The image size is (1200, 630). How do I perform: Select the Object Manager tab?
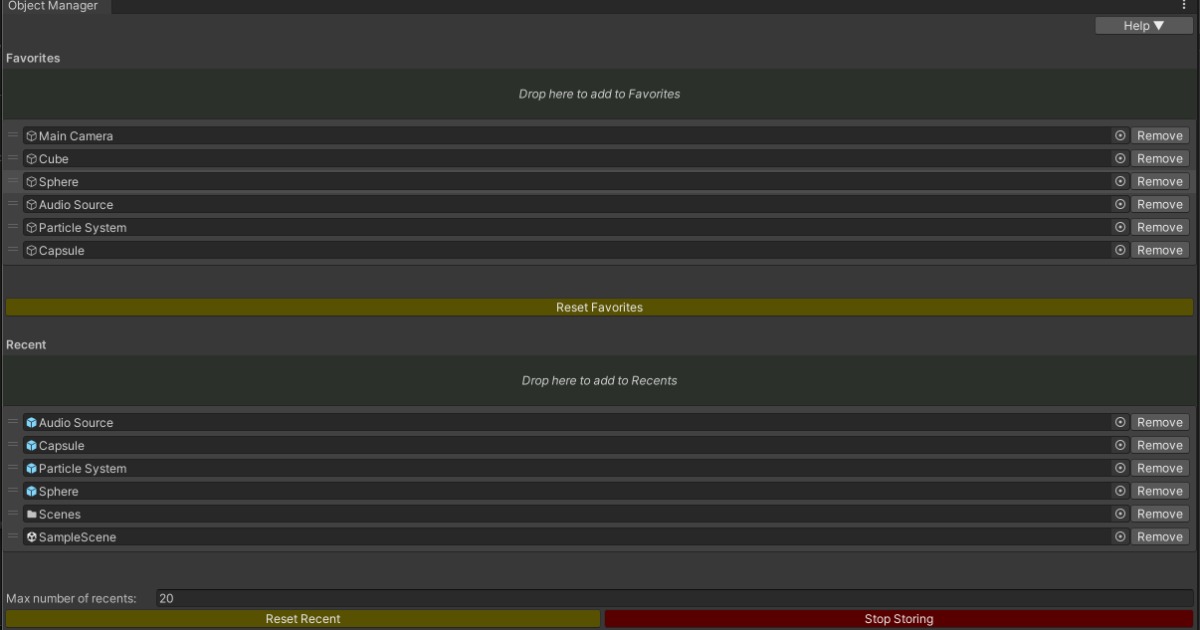pos(54,6)
